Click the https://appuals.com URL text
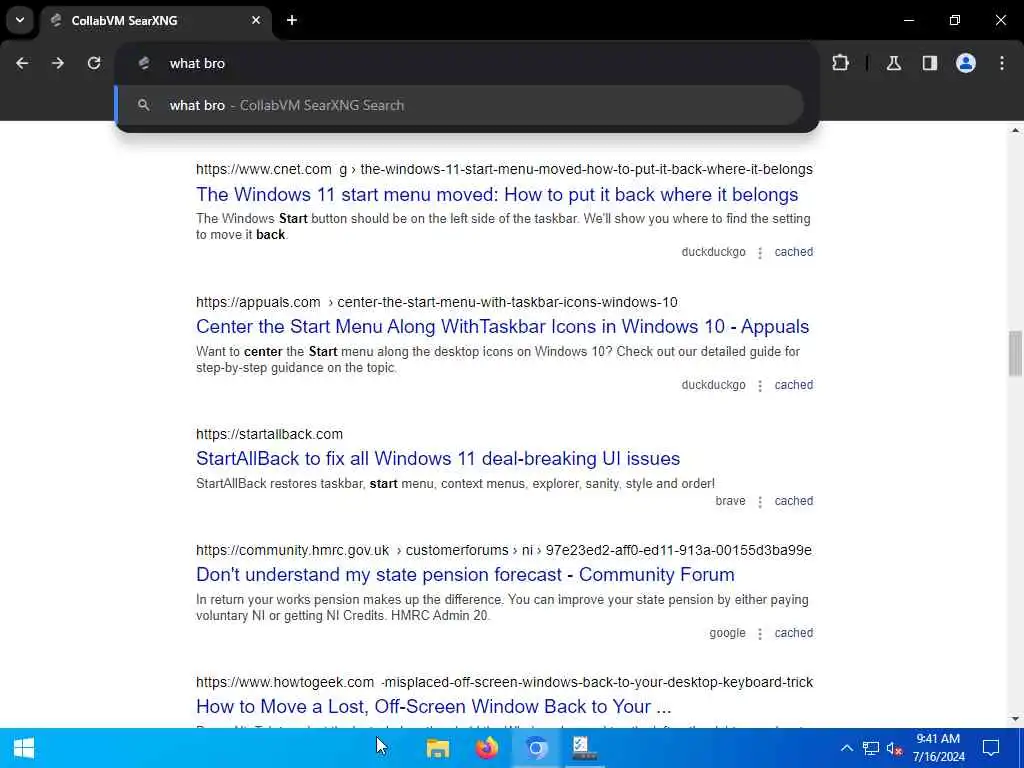Viewport: 1024px width, 768px height. click(258, 302)
